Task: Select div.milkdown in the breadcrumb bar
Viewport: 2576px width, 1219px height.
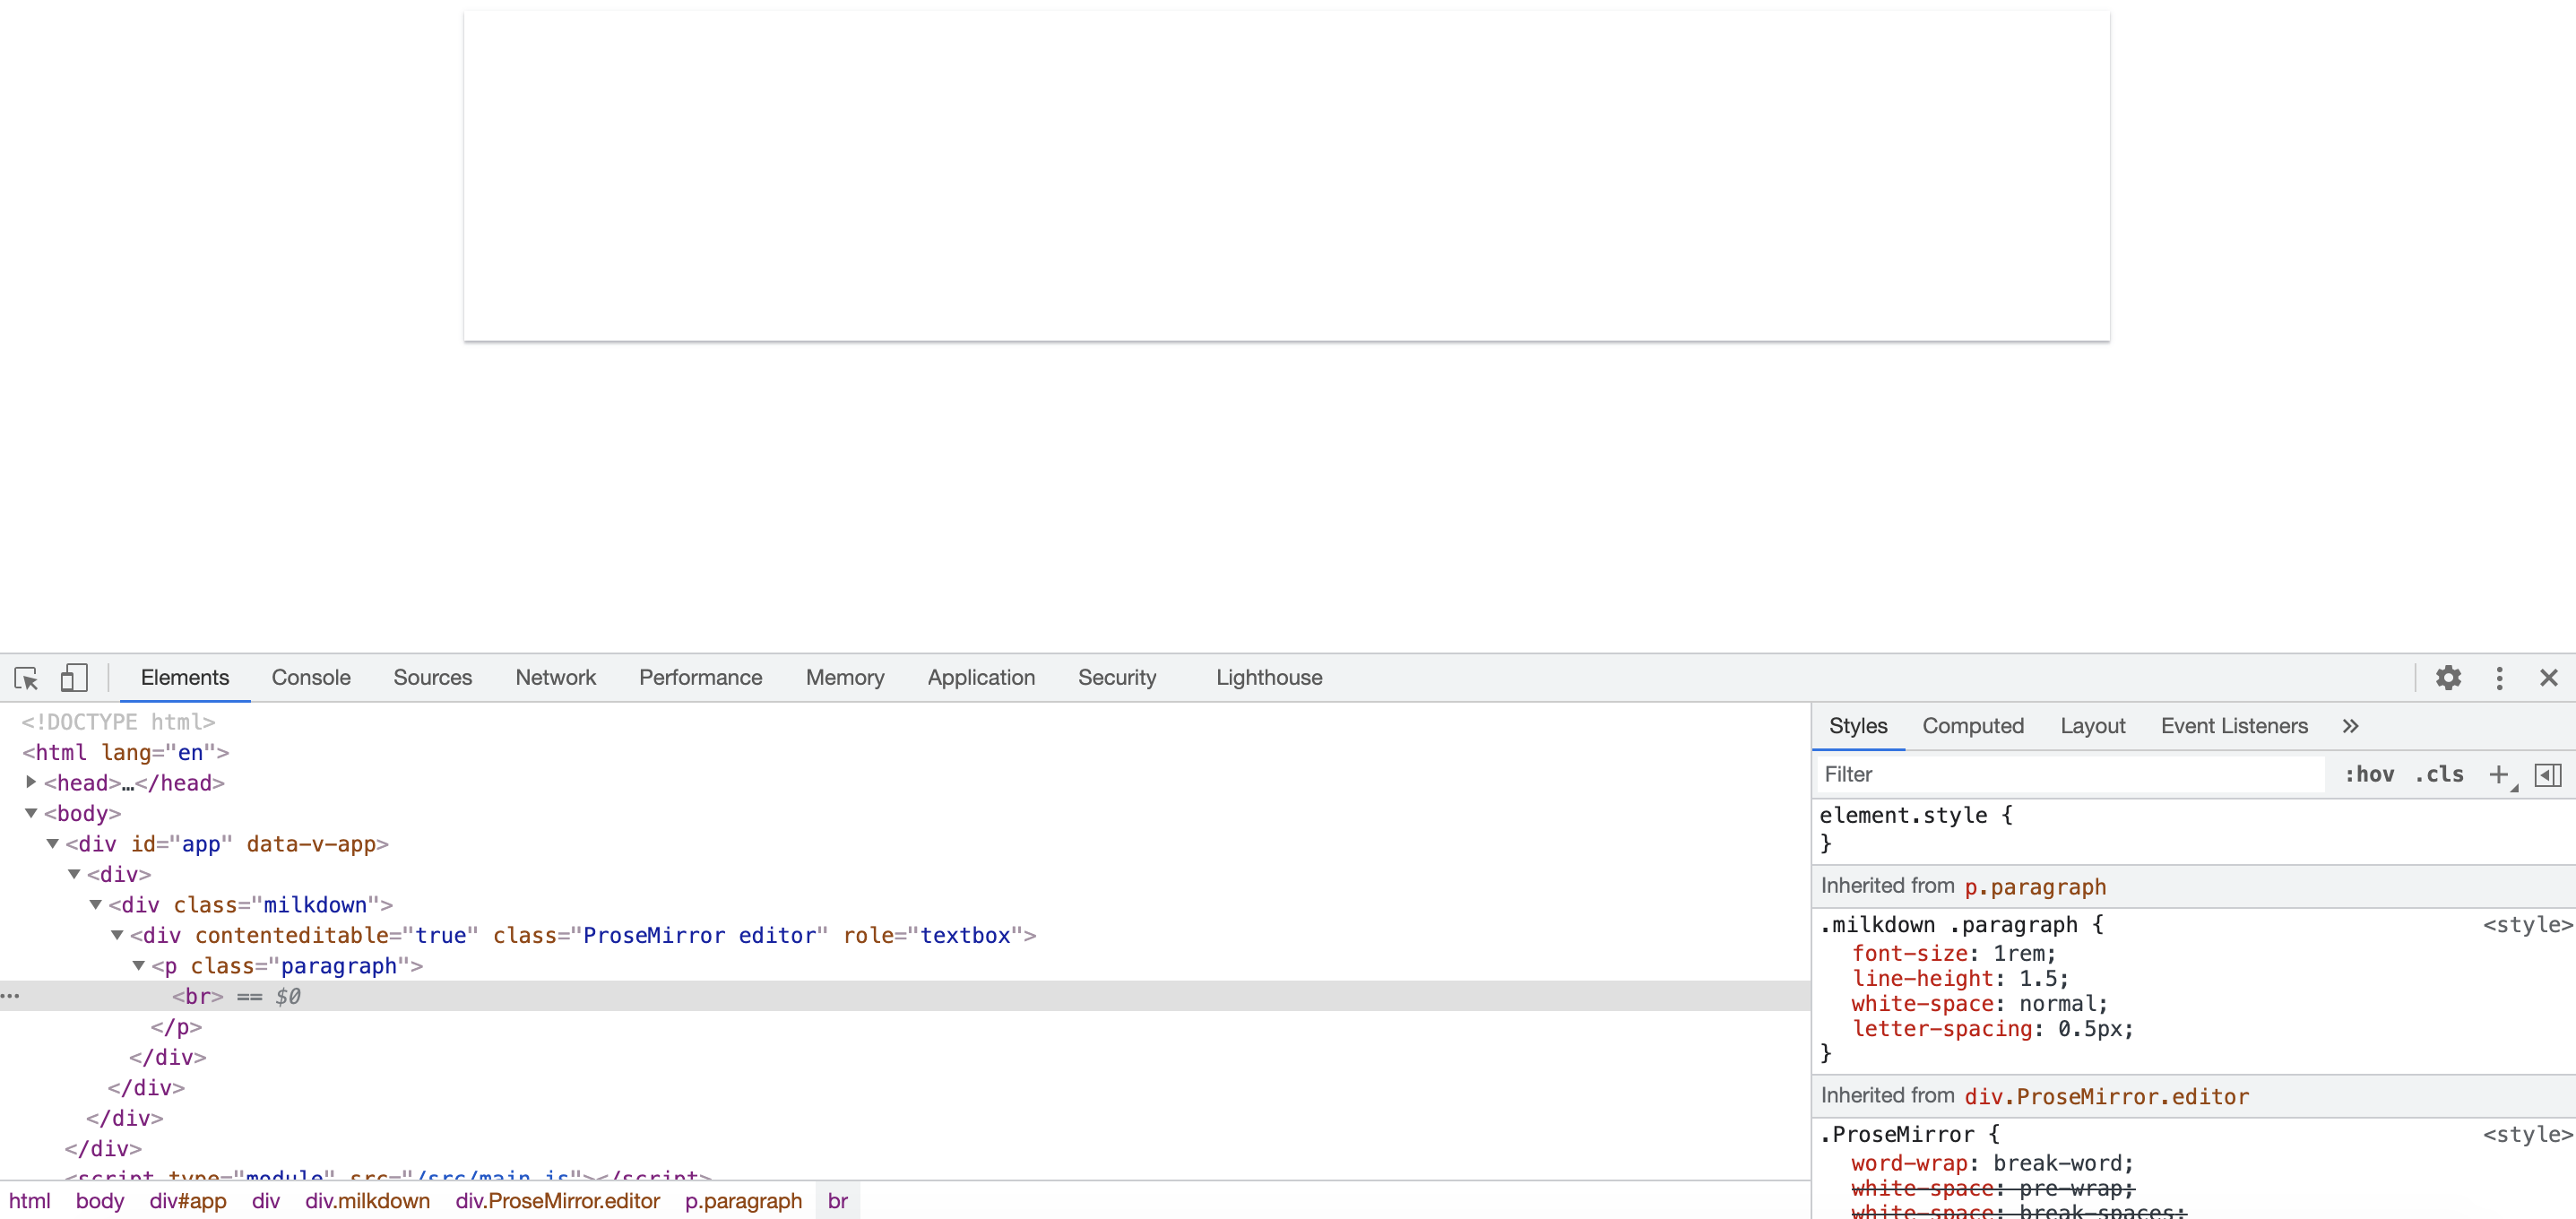Action: [366, 1200]
